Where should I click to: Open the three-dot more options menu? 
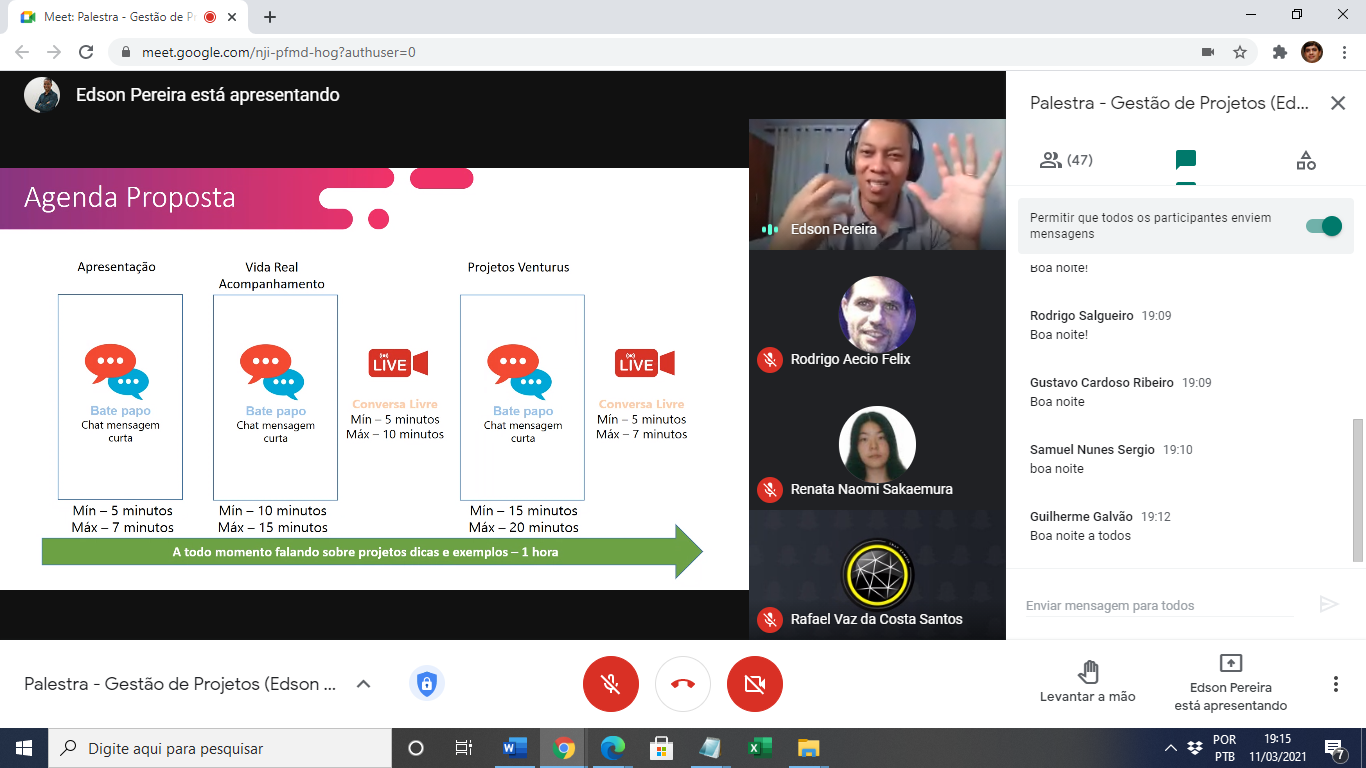(1335, 684)
